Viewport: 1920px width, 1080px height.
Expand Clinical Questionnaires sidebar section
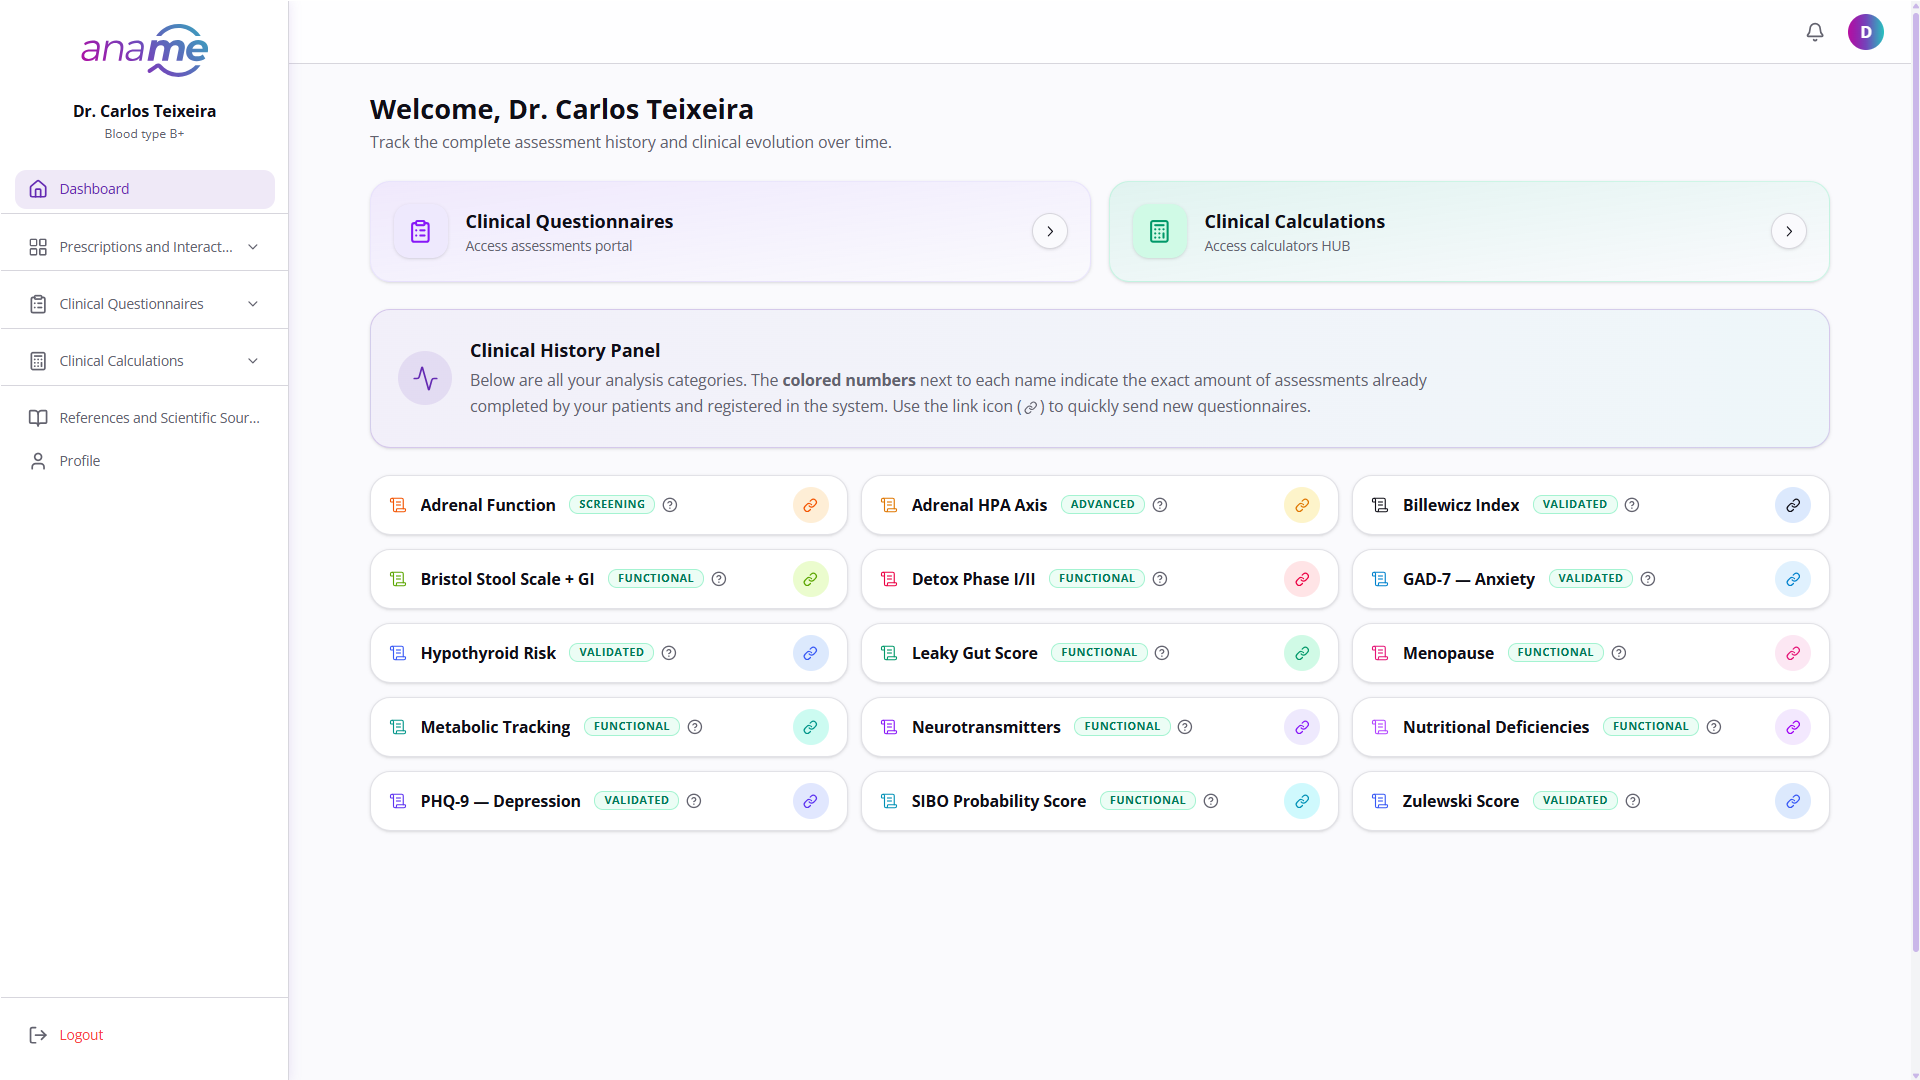click(x=145, y=304)
